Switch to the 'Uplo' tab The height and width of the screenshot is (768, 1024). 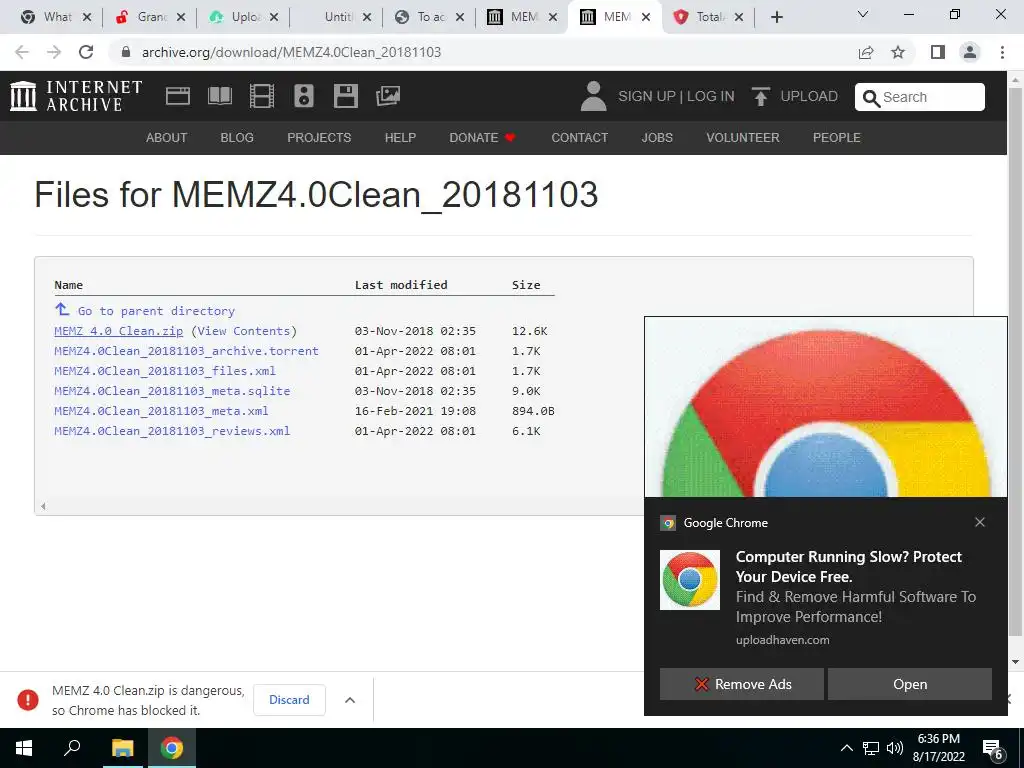pos(244,17)
